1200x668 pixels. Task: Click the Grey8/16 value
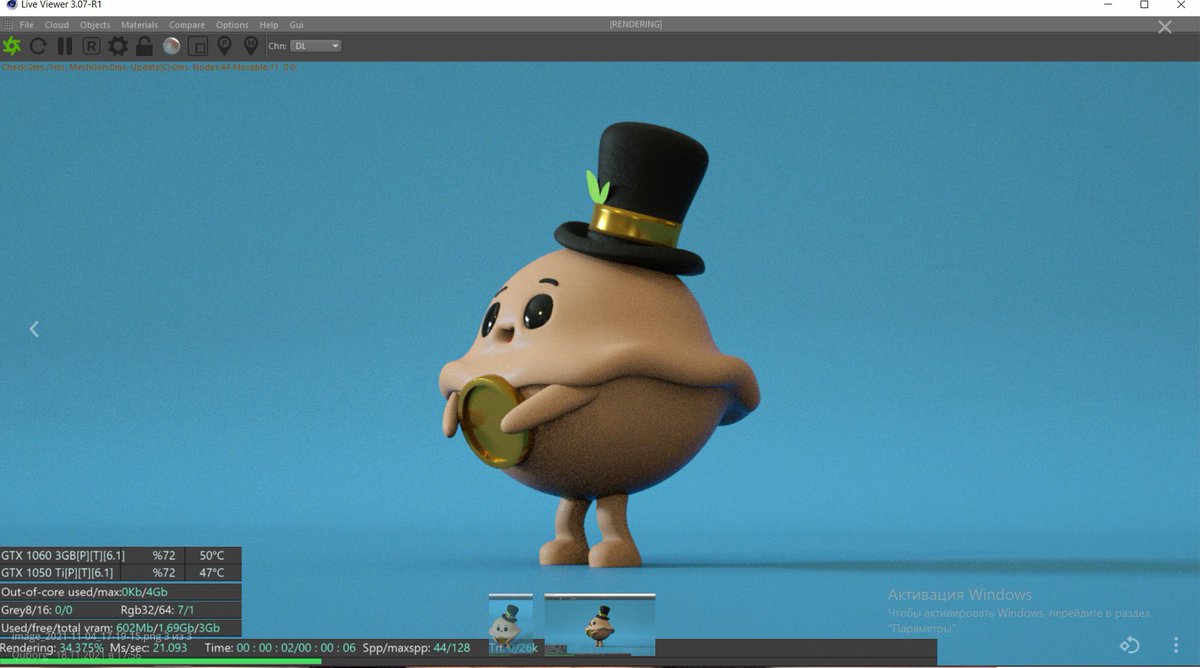[x=63, y=610]
